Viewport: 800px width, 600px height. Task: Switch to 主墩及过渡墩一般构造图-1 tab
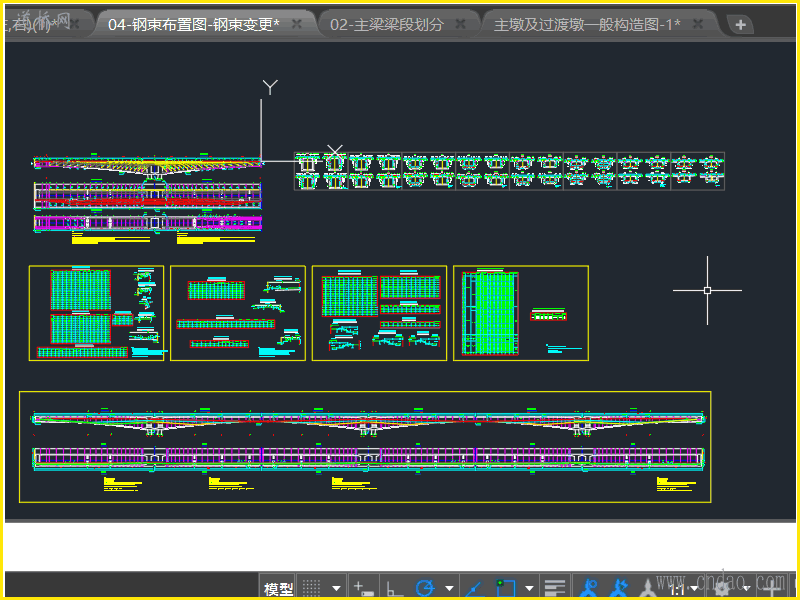[x=587, y=24]
